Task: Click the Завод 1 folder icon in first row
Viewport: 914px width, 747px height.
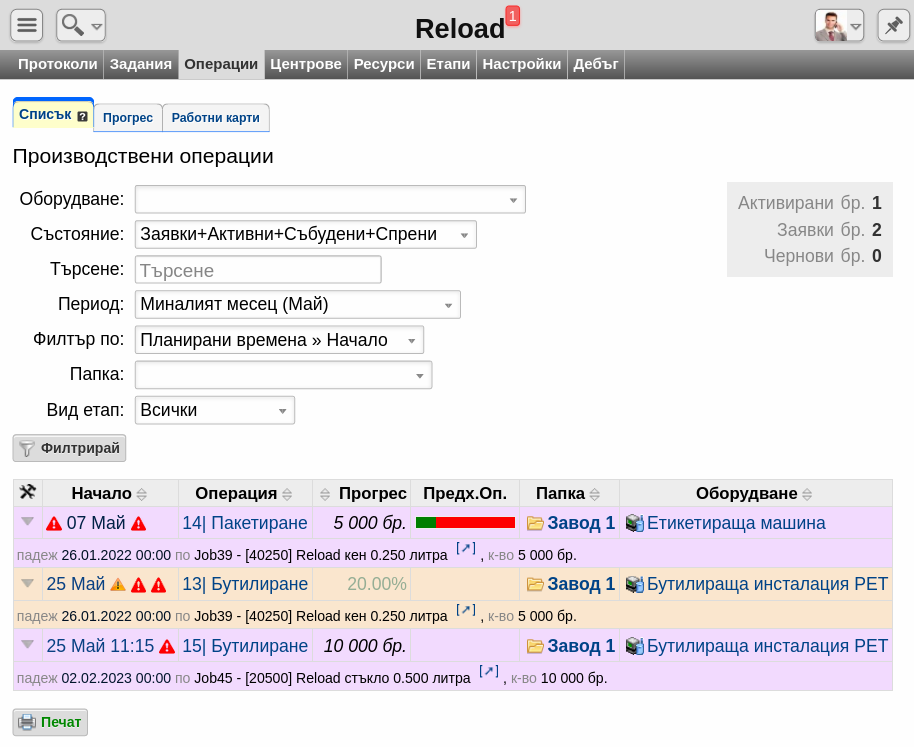Action: (535, 523)
